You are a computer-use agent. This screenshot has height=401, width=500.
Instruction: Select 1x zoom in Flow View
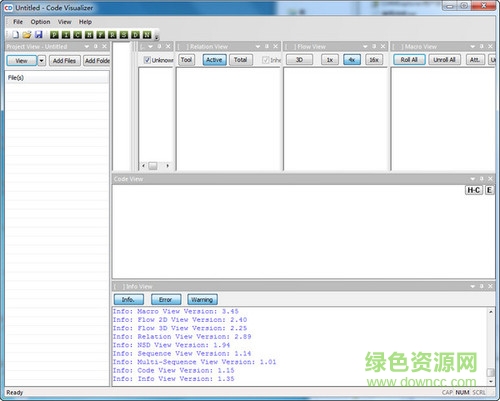330,60
